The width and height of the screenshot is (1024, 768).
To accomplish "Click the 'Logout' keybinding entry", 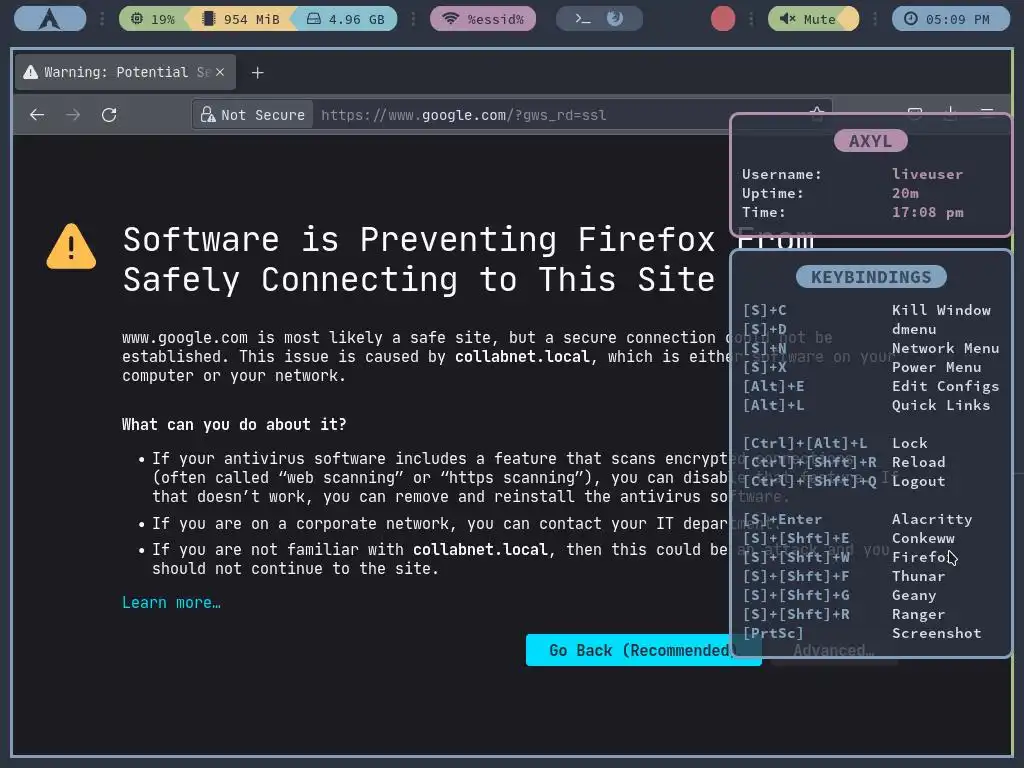I will click(x=918, y=481).
